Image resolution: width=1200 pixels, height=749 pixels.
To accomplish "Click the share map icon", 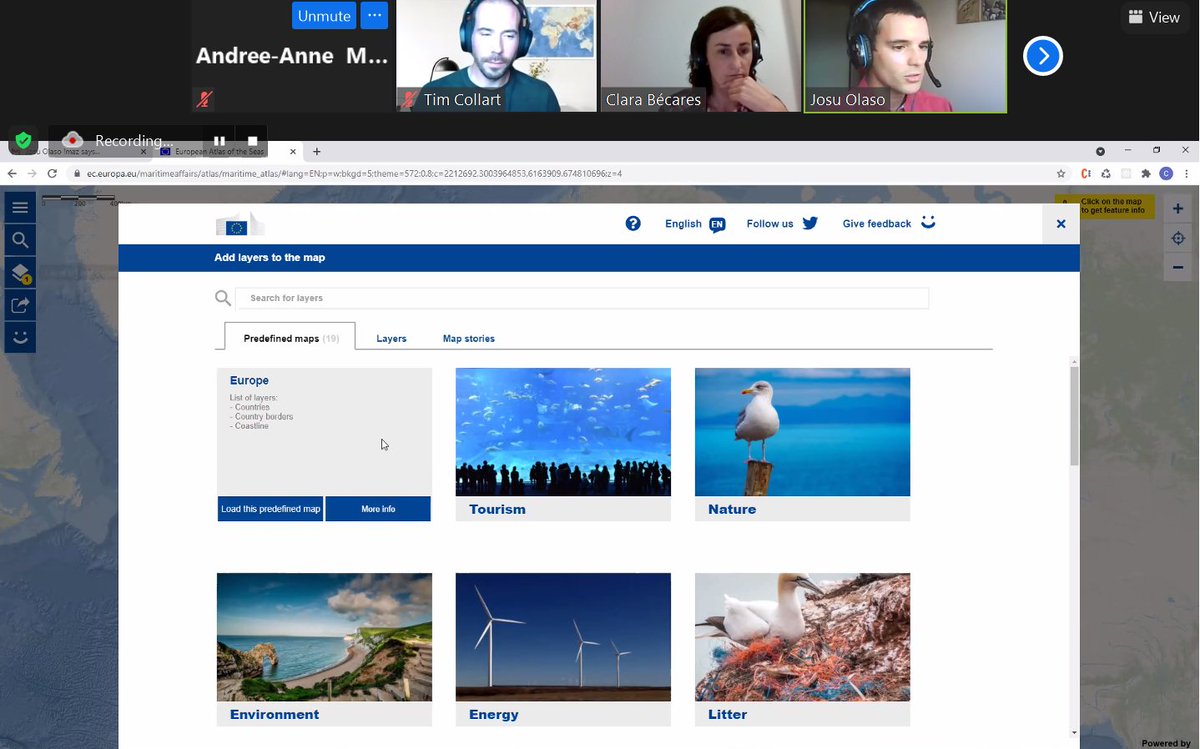I will 20,305.
